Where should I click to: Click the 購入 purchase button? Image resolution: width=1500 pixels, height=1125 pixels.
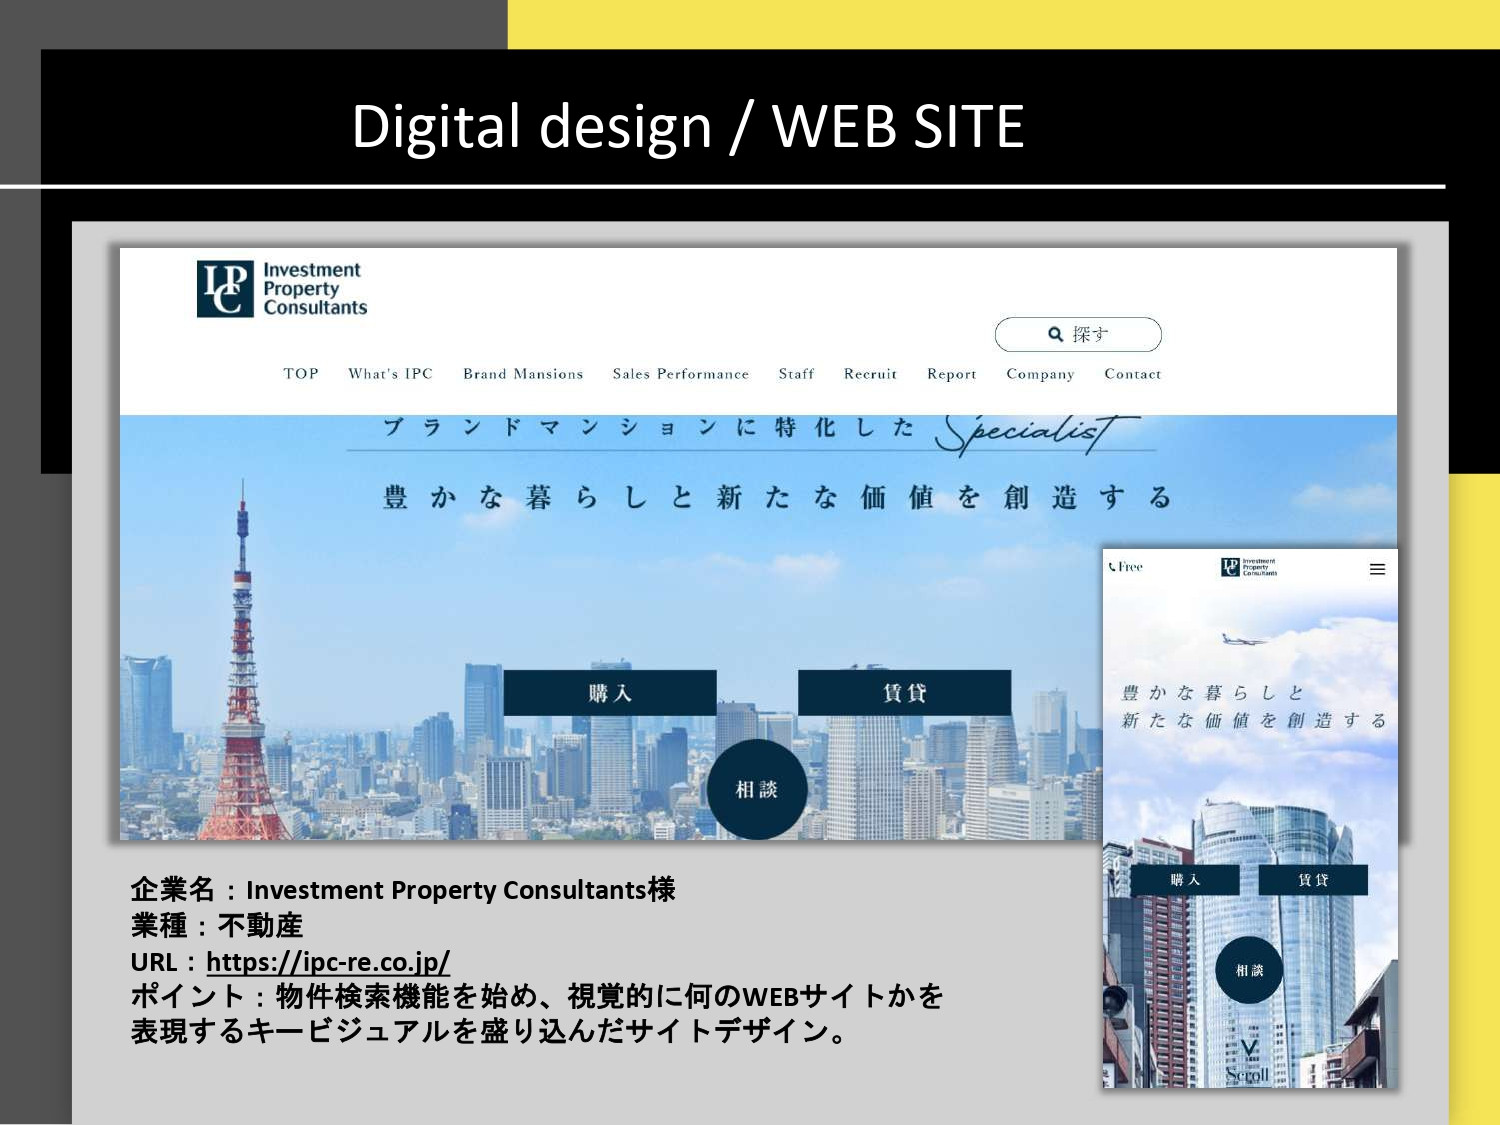(x=610, y=692)
